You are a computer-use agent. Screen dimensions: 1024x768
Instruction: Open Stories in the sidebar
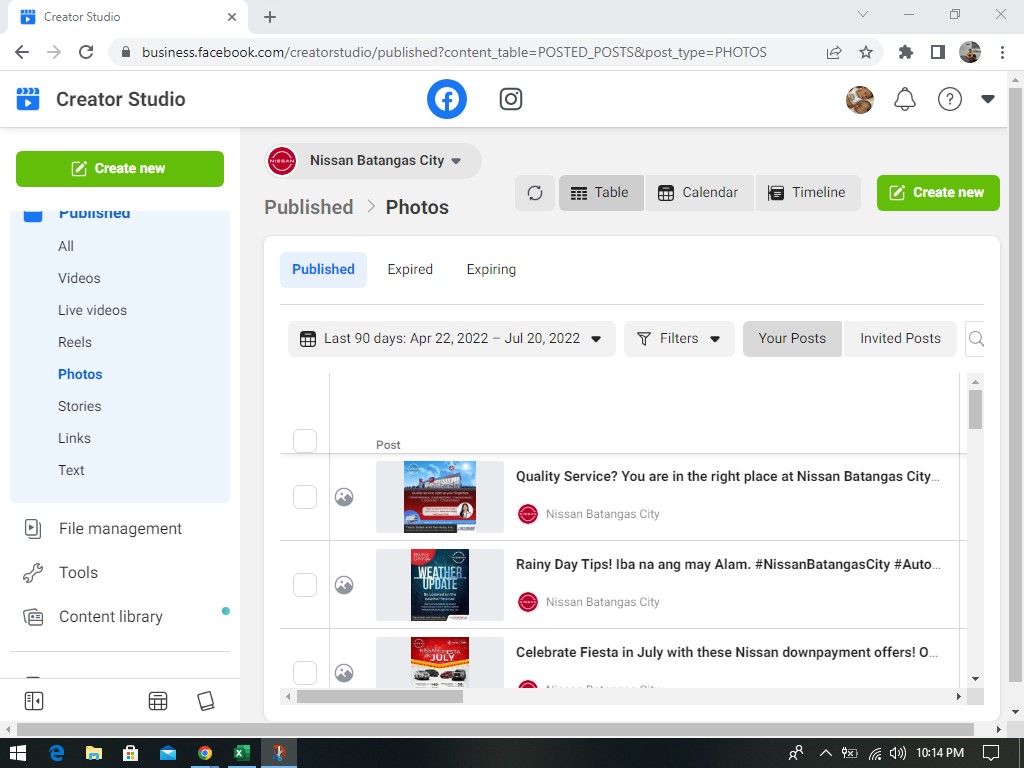coord(80,406)
